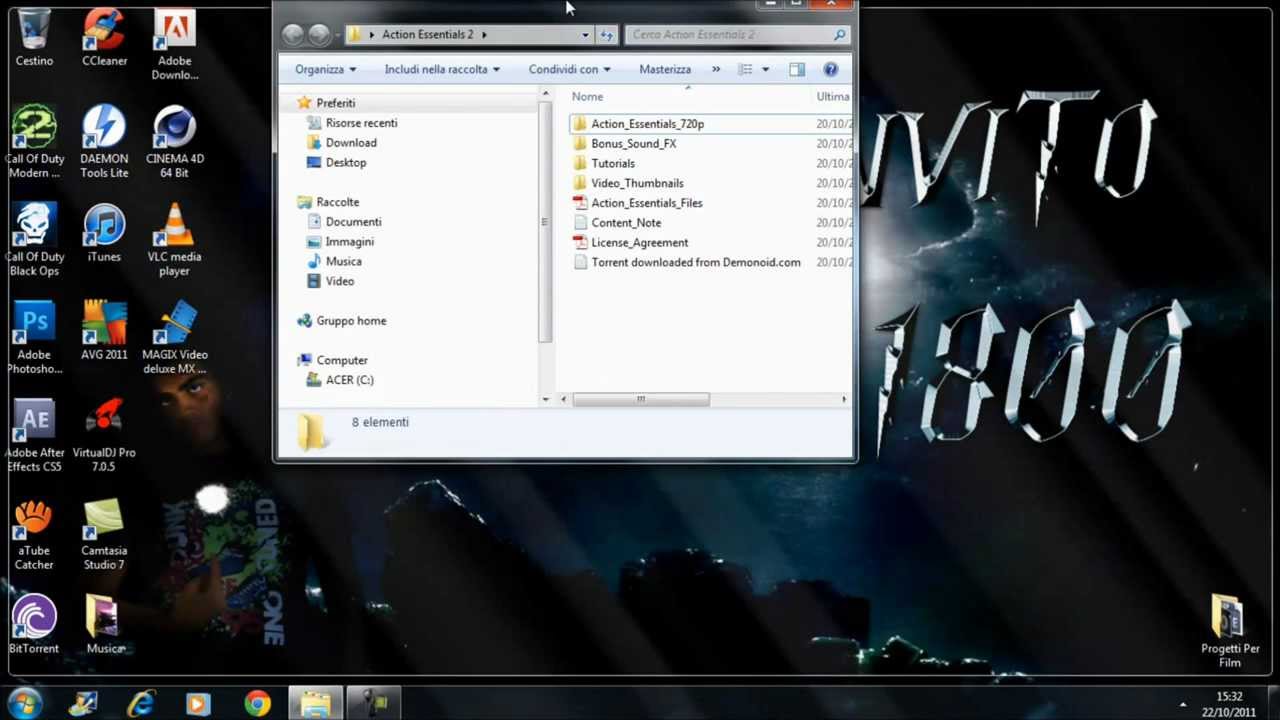Select Desktop in the navigation pane
Viewport: 1280px width, 720px height.
coord(346,162)
